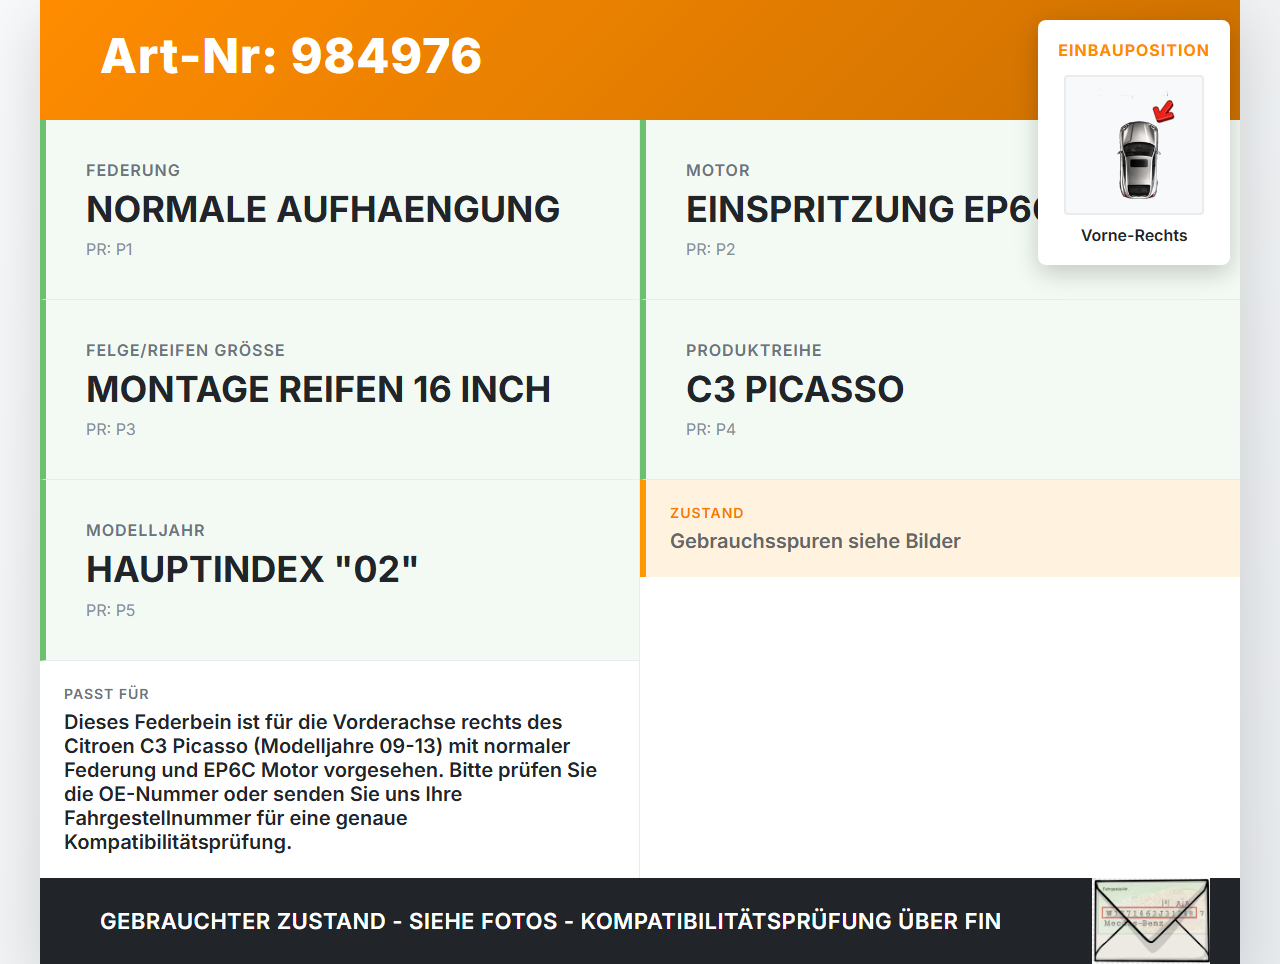Click the Art-Nr: 984976 text
This screenshot has height=964, width=1280.
[x=290, y=57]
